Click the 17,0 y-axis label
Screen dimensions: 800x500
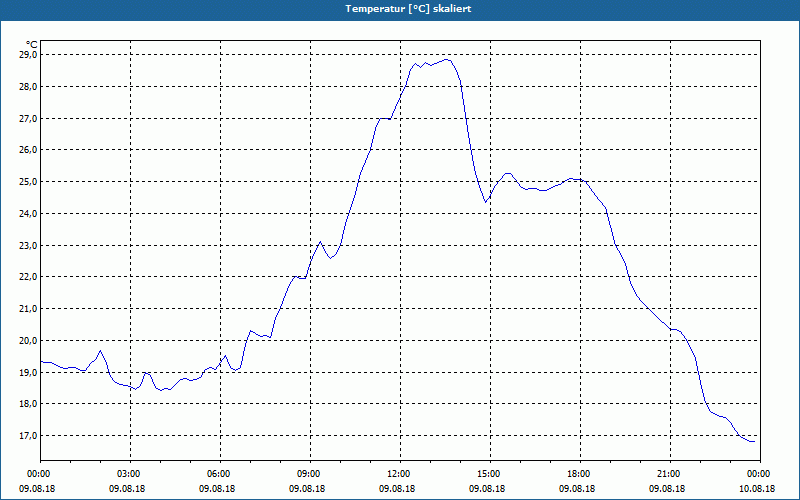[x=28, y=436]
